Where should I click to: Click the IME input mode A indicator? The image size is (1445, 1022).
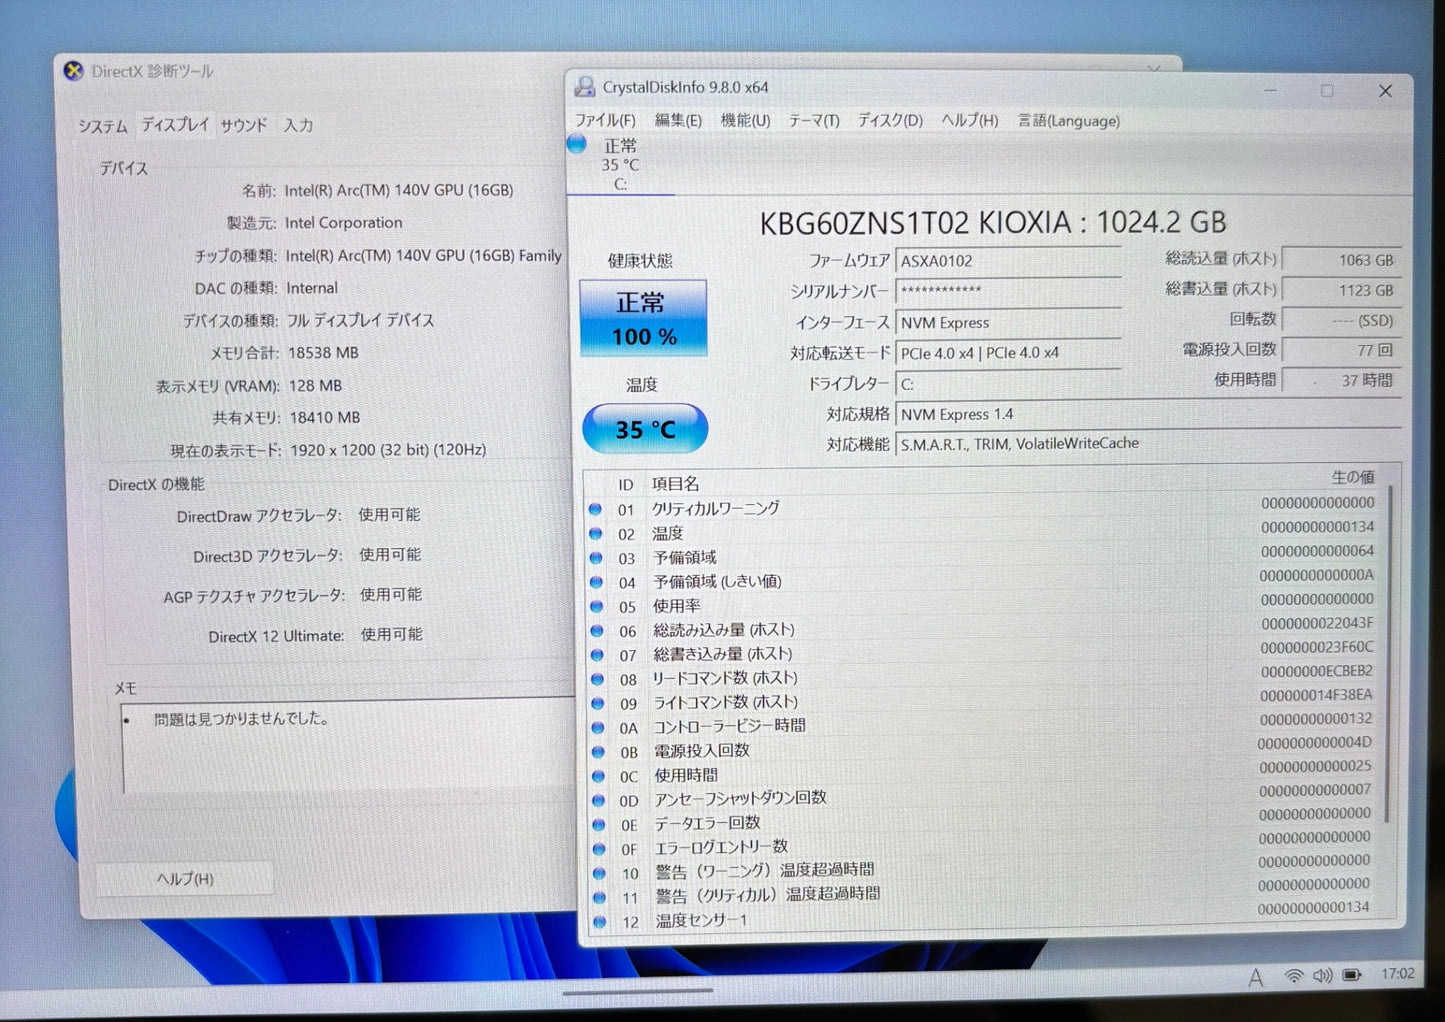1256,977
